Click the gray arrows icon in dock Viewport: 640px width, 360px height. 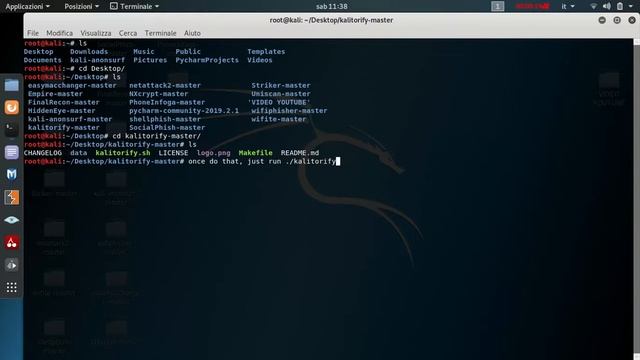(x=11, y=265)
